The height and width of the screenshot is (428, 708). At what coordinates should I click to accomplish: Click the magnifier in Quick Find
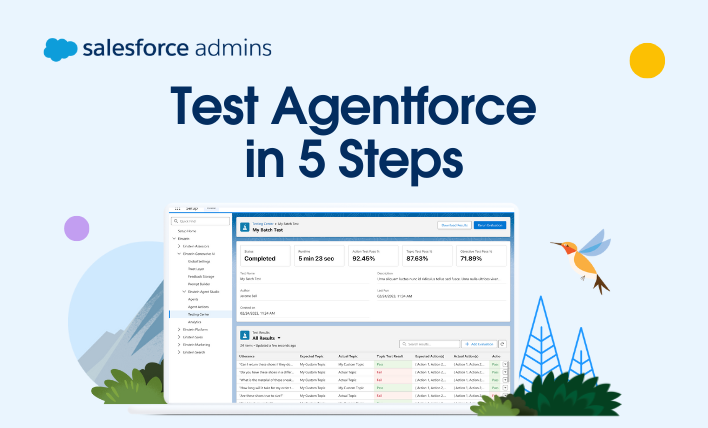[x=176, y=221]
